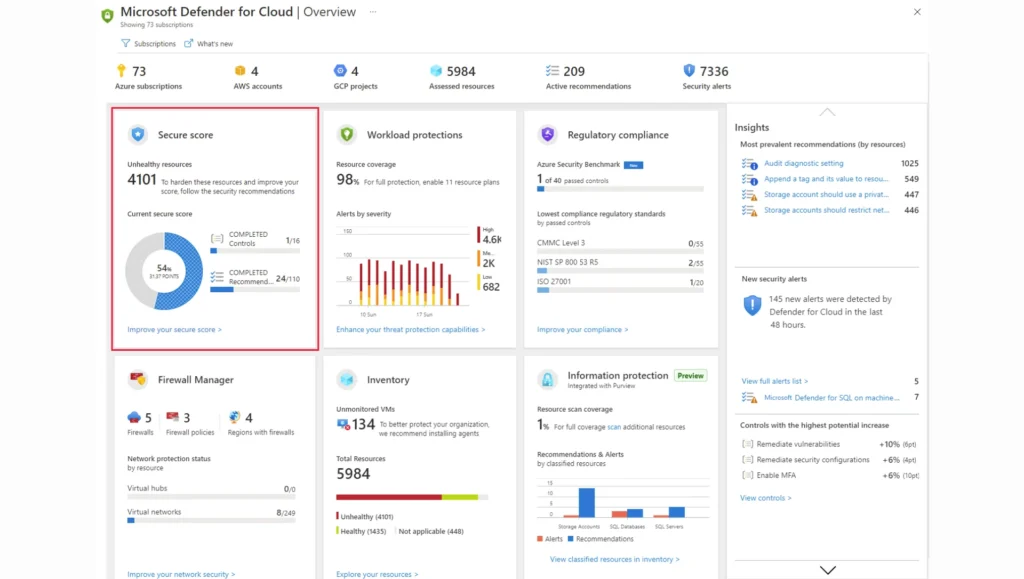
Task: Click the NIST SP 800 53 R5 row
Action: pos(620,266)
